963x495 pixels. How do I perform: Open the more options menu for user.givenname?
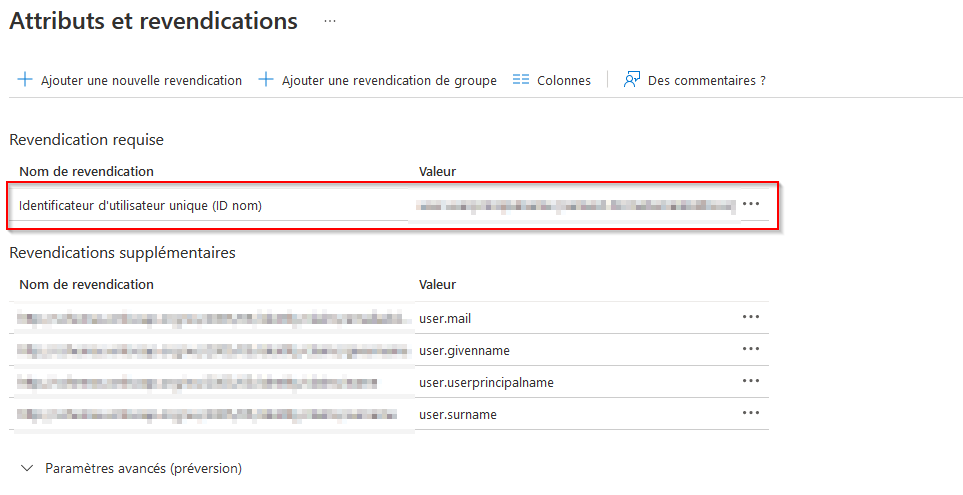tap(751, 349)
